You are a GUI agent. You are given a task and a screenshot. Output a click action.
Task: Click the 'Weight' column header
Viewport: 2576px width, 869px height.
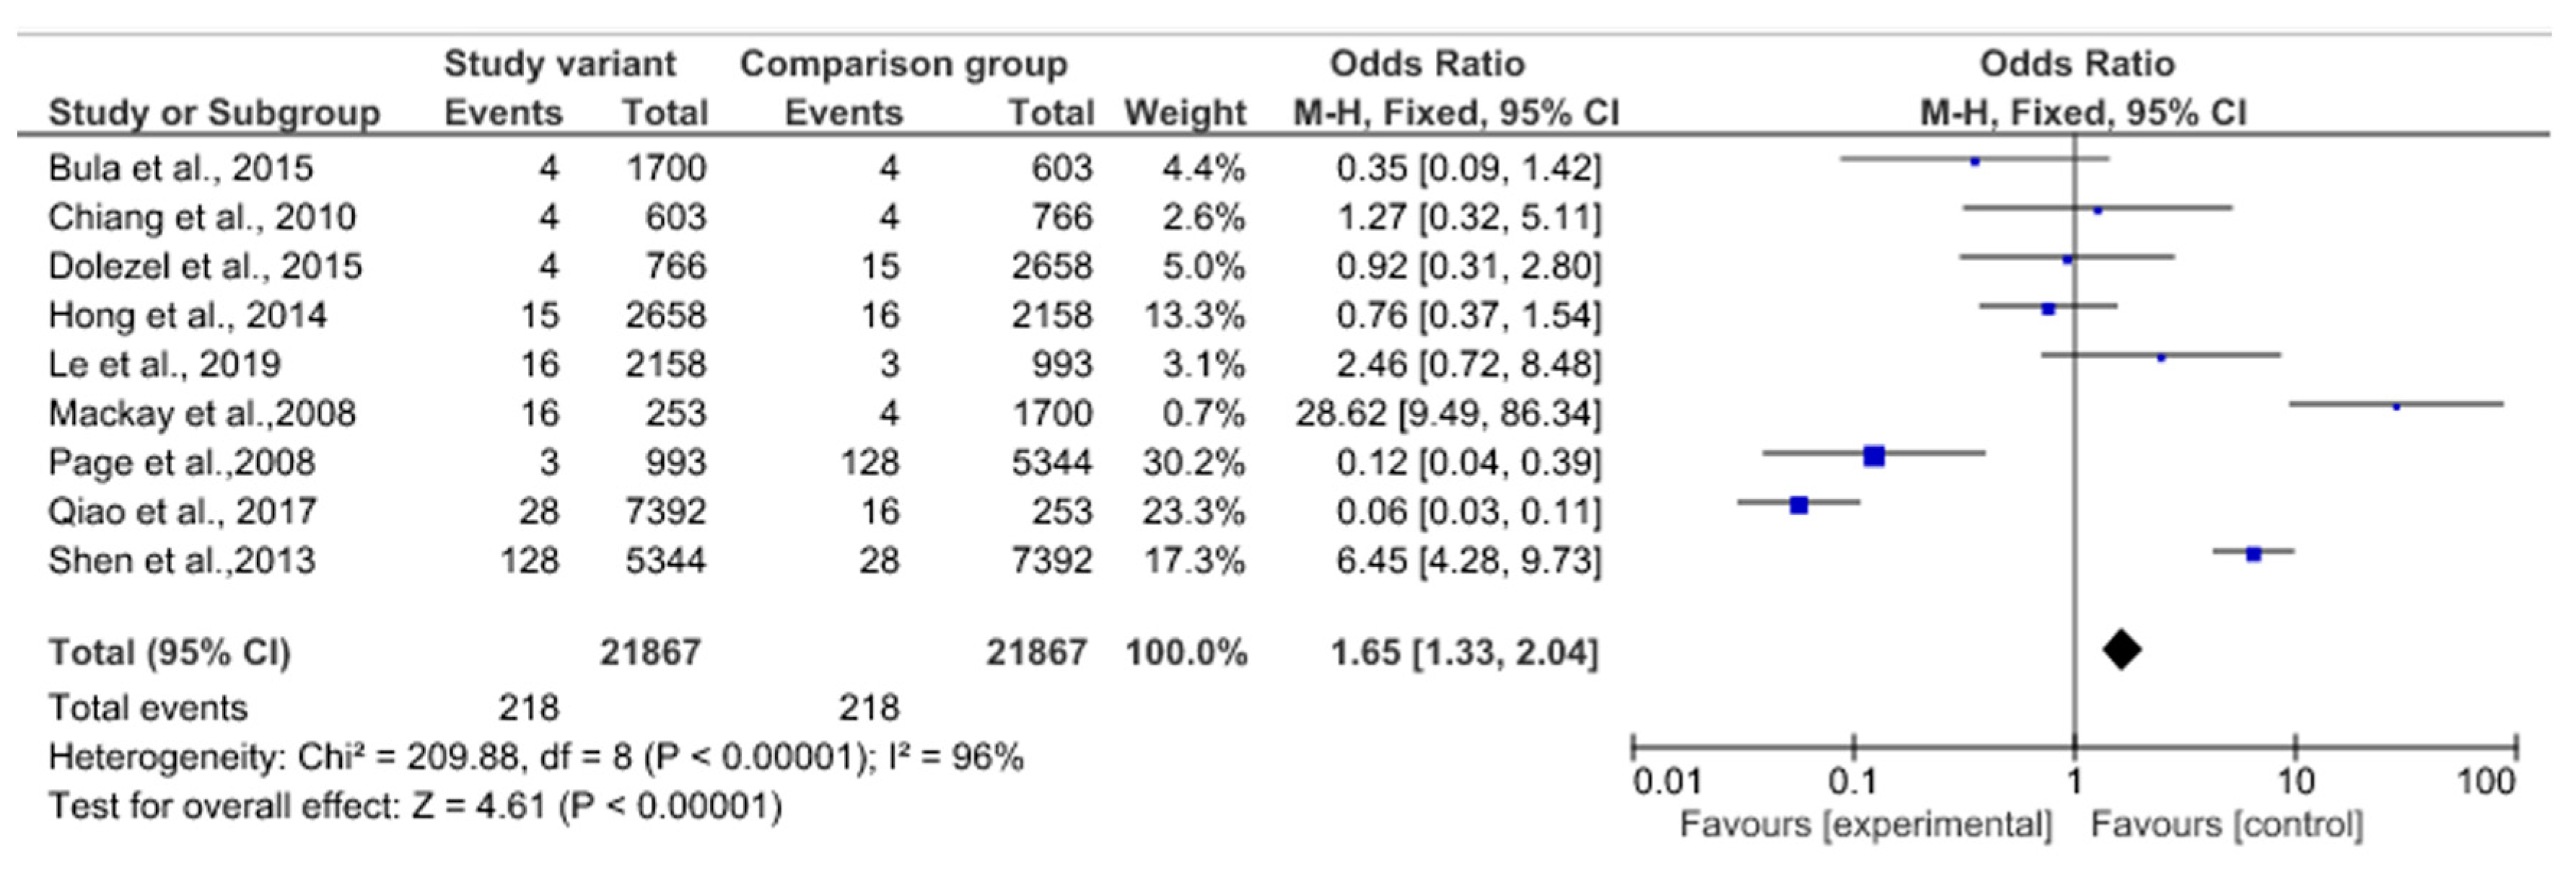point(1185,113)
